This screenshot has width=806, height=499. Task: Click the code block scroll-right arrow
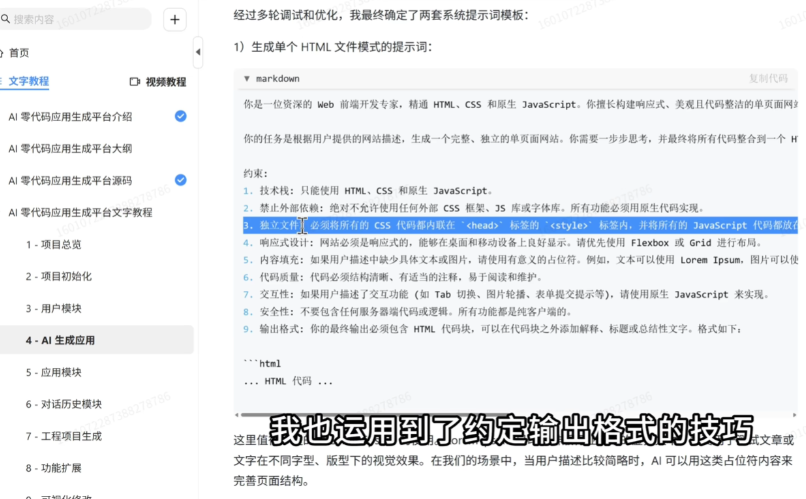click(794, 415)
